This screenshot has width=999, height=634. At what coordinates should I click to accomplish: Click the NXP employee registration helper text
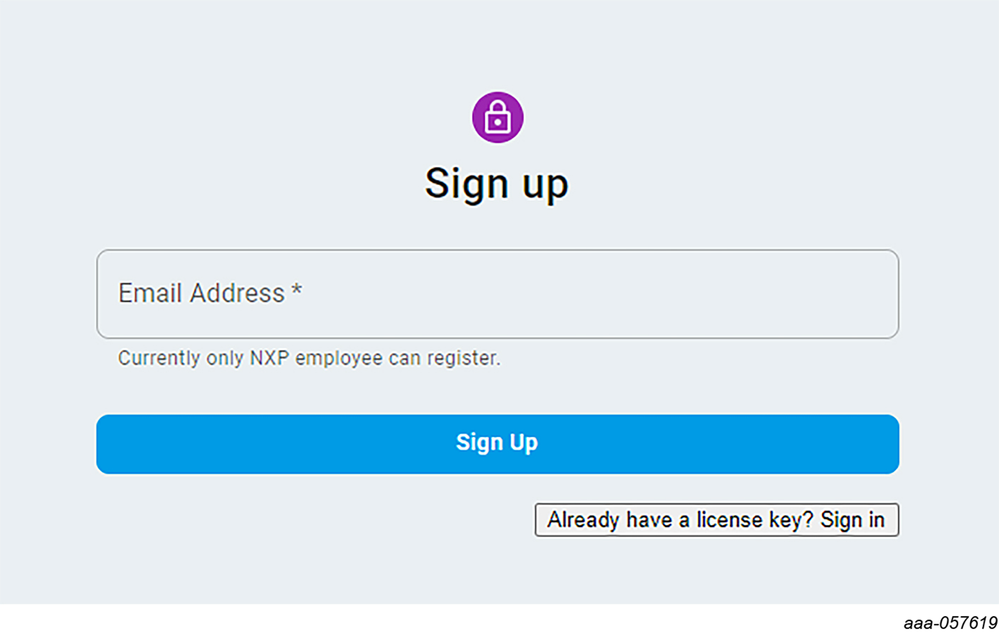309,358
